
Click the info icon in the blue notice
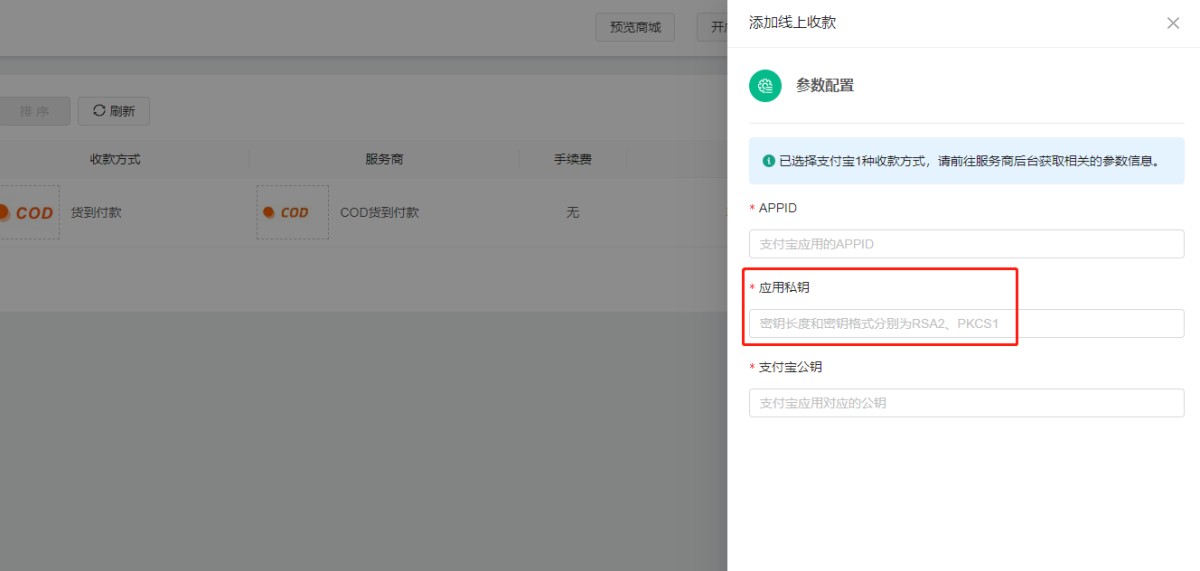pos(768,161)
